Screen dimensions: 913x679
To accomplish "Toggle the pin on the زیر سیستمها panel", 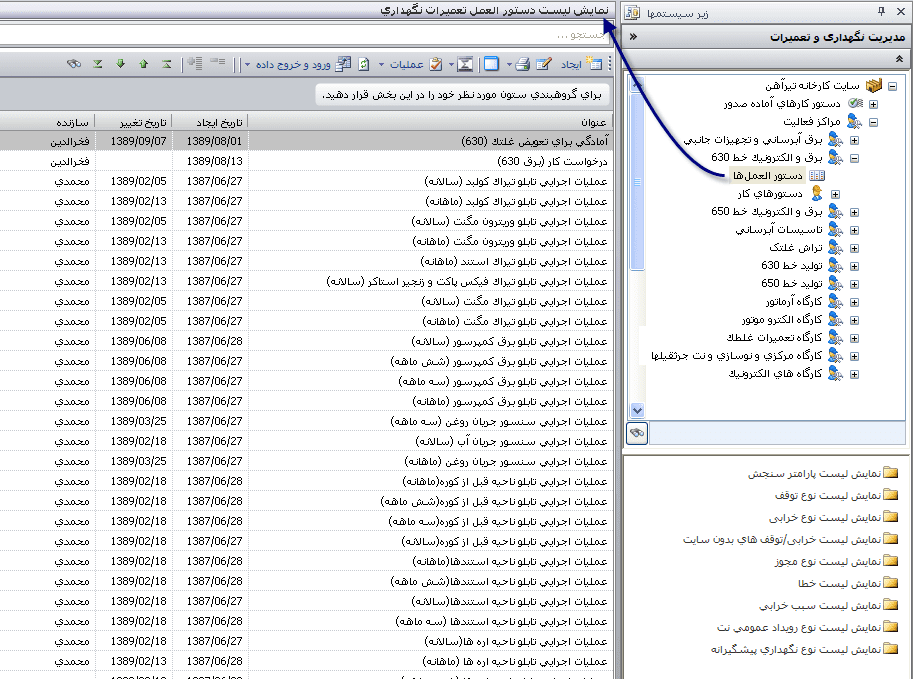I will (x=881, y=12).
